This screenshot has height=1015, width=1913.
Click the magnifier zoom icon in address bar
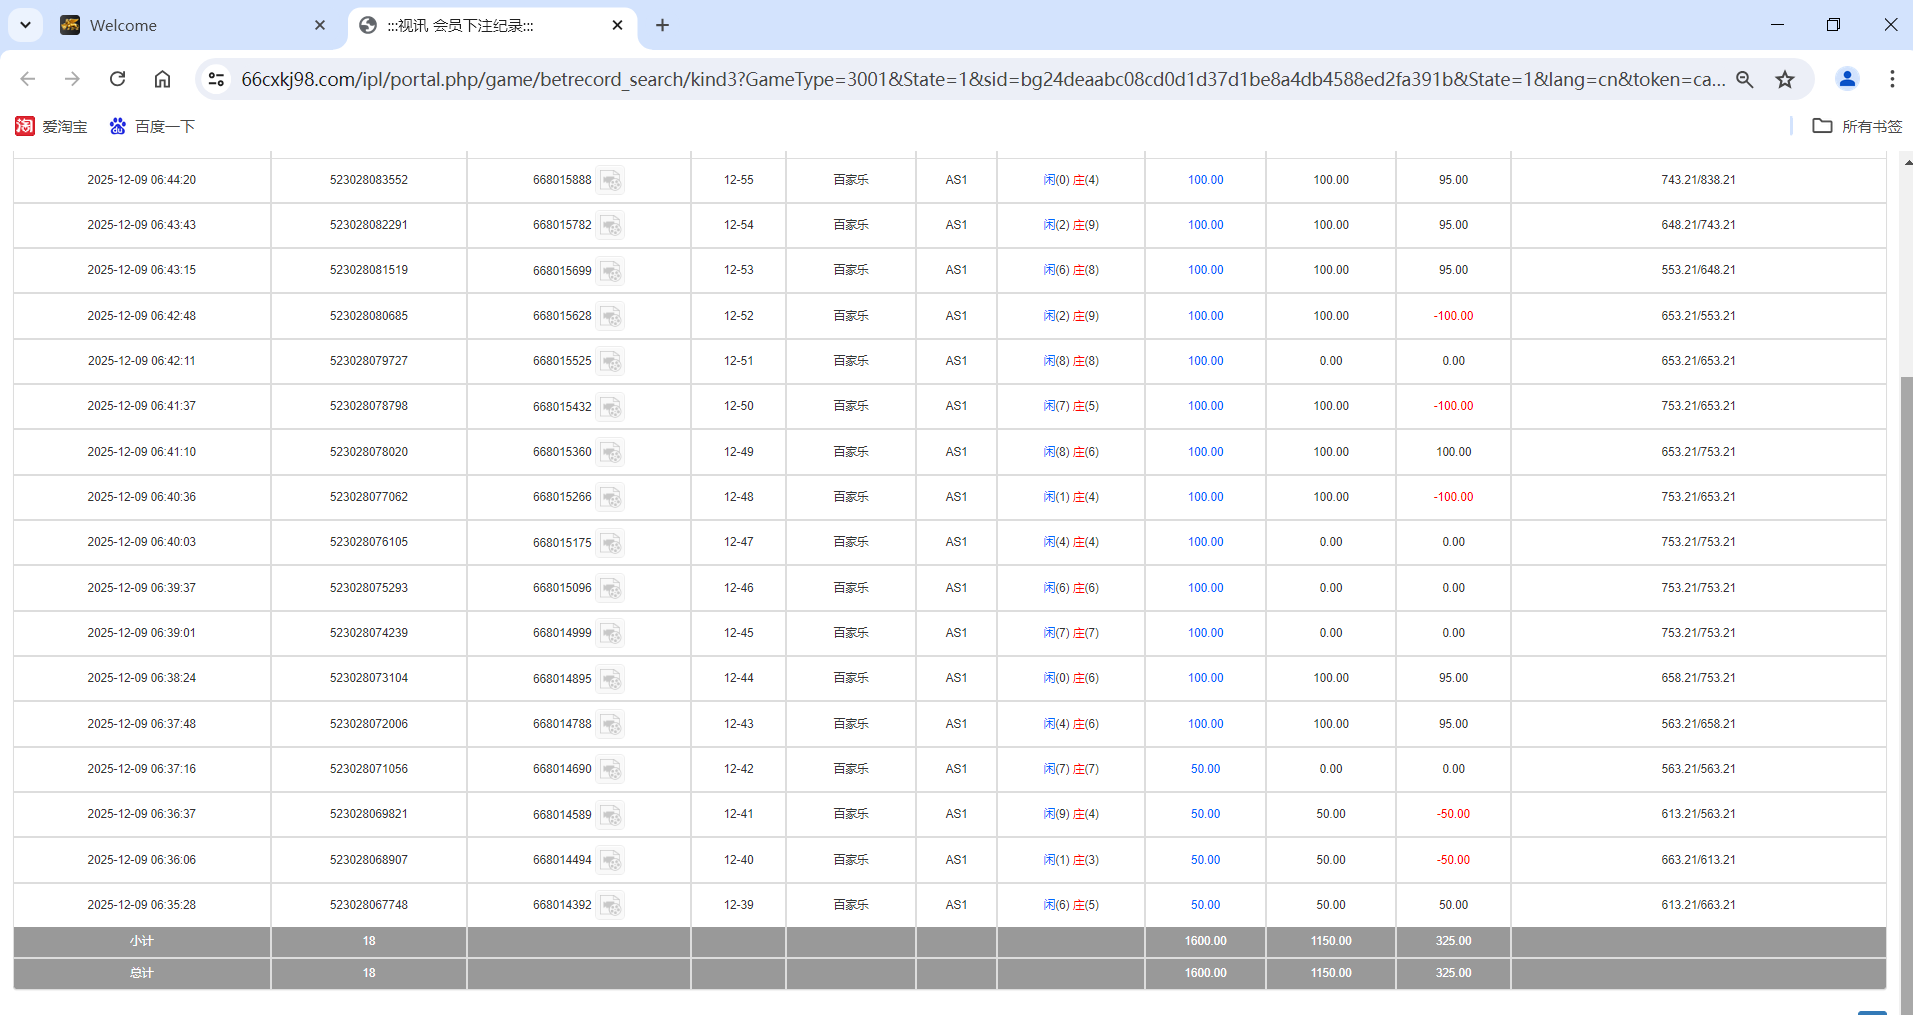[1745, 79]
